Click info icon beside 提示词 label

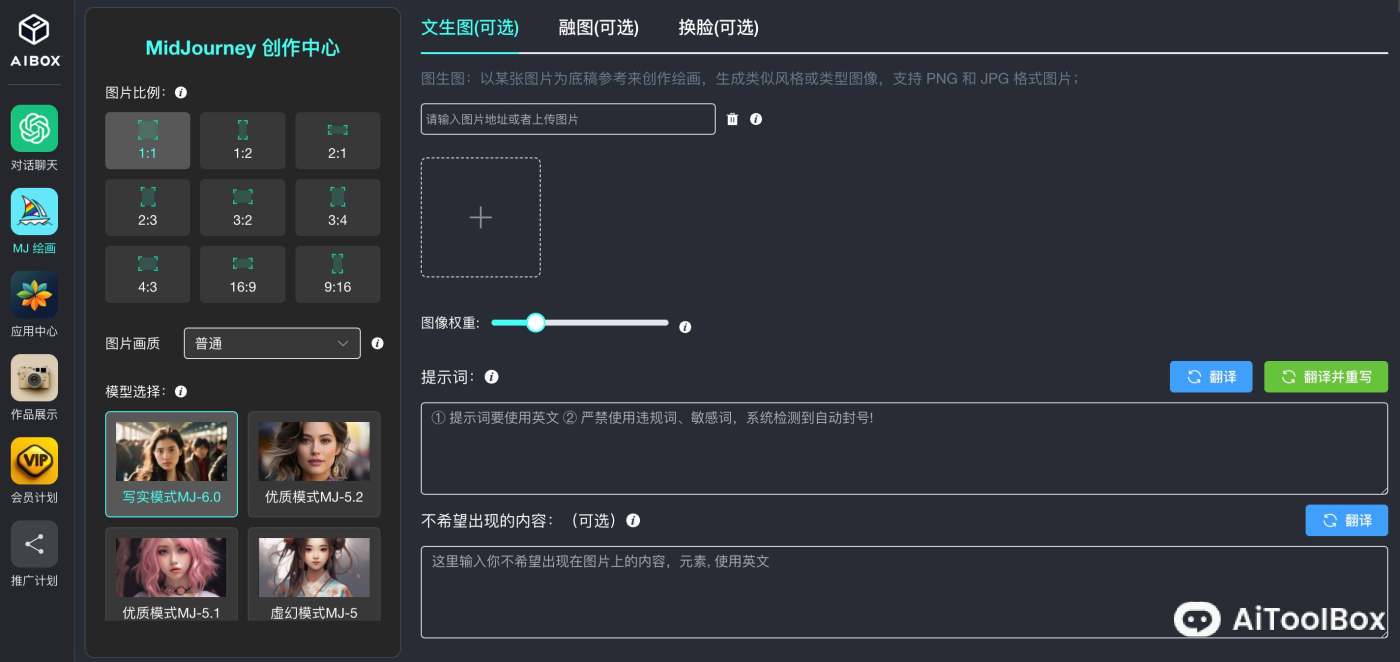[x=492, y=377]
